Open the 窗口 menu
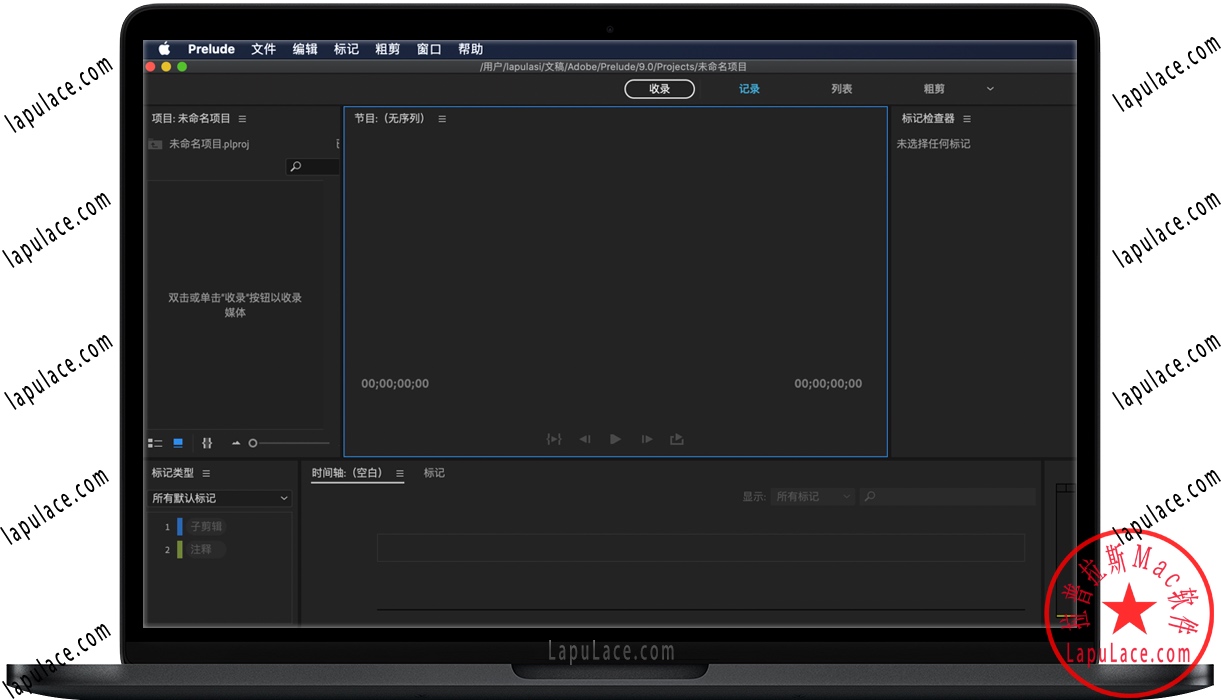The width and height of the screenshot is (1221, 700). [428, 48]
